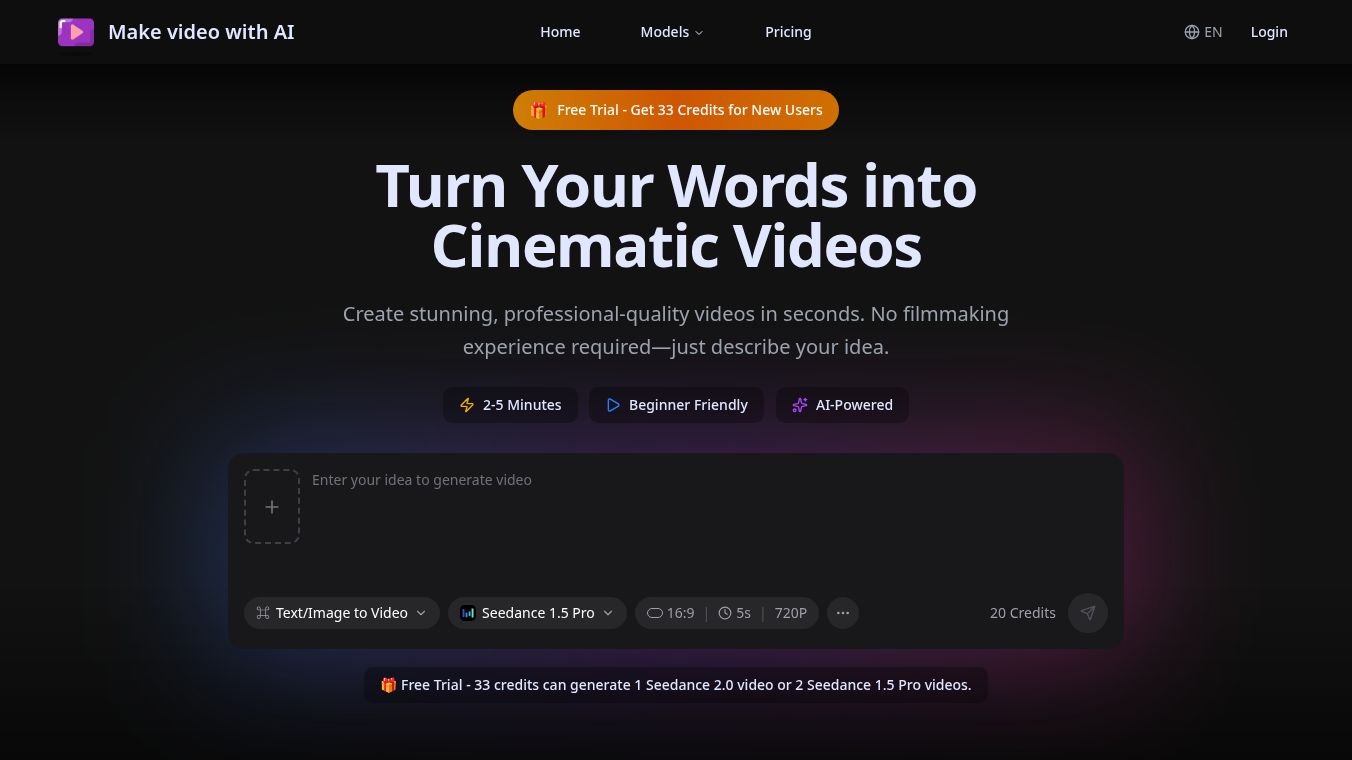Click the purple play logo icon
1352x760 pixels.
(76, 32)
